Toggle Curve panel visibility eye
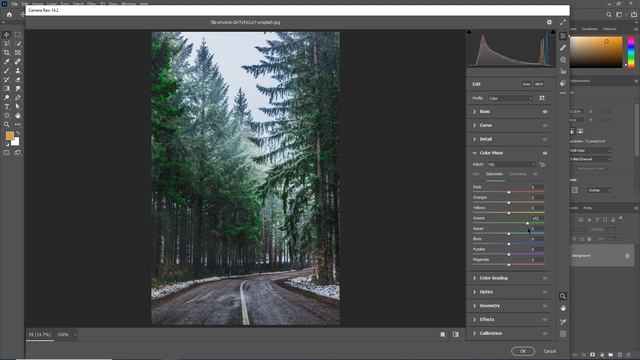Image resolution: width=640 pixels, height=360 pixels. [x=544, y=125]
